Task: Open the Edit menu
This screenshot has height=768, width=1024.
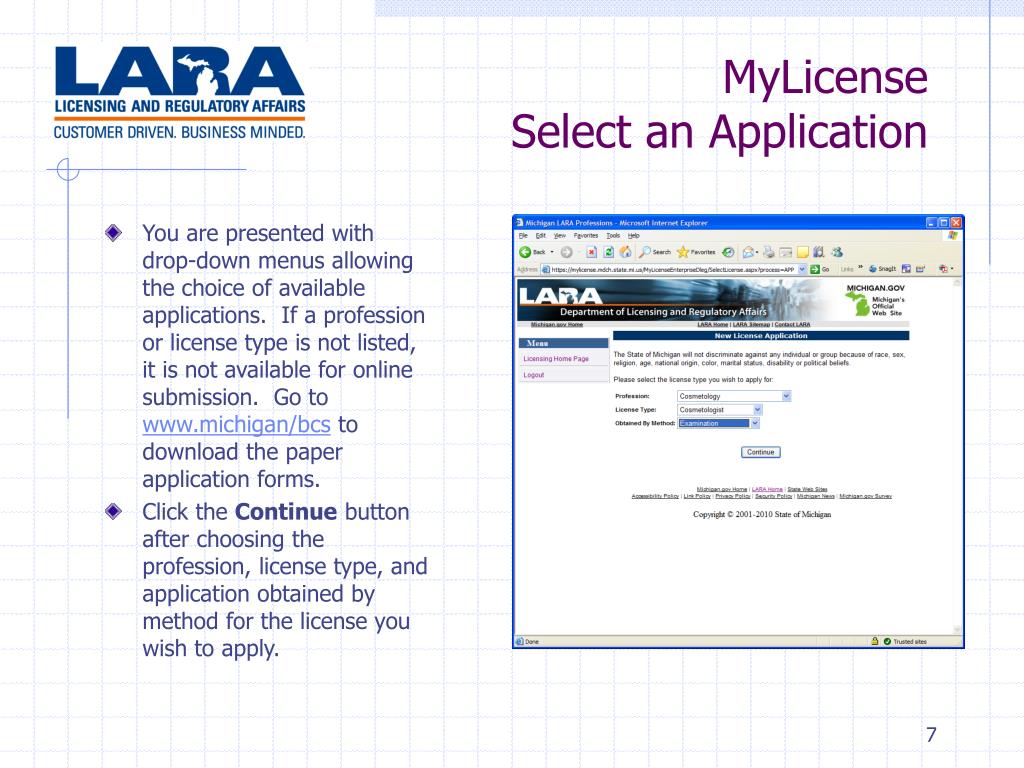Action: point(541,236)
